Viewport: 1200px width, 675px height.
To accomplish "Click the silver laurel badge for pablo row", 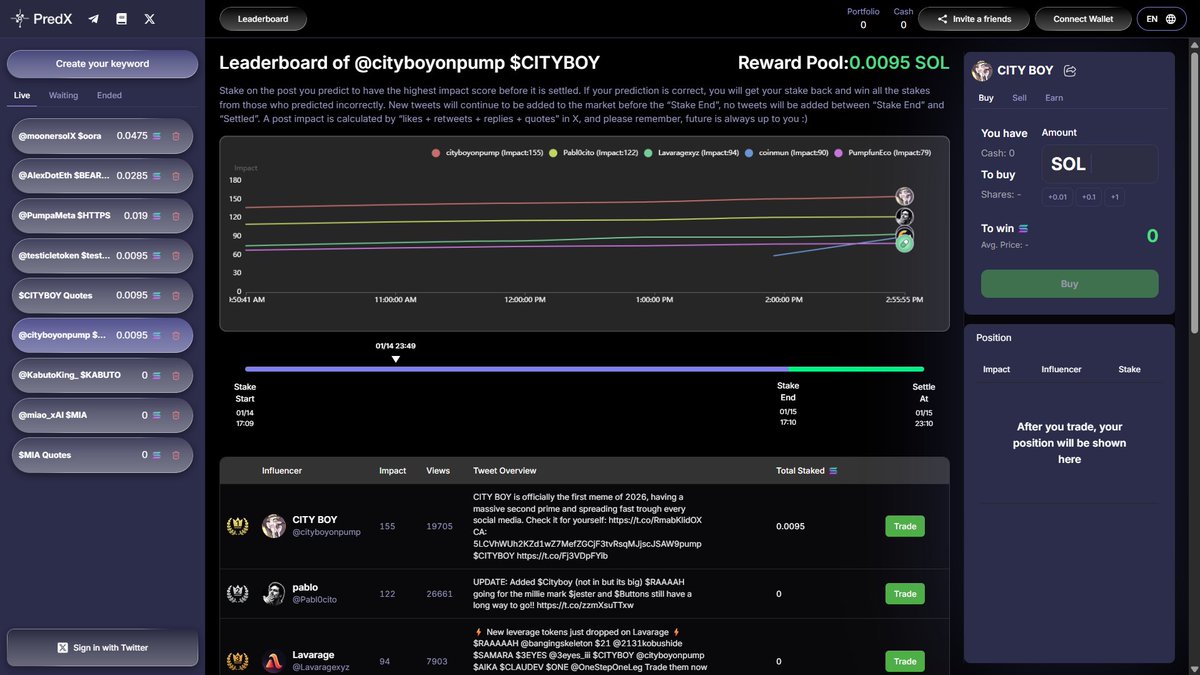I will [x=238, y=593].
